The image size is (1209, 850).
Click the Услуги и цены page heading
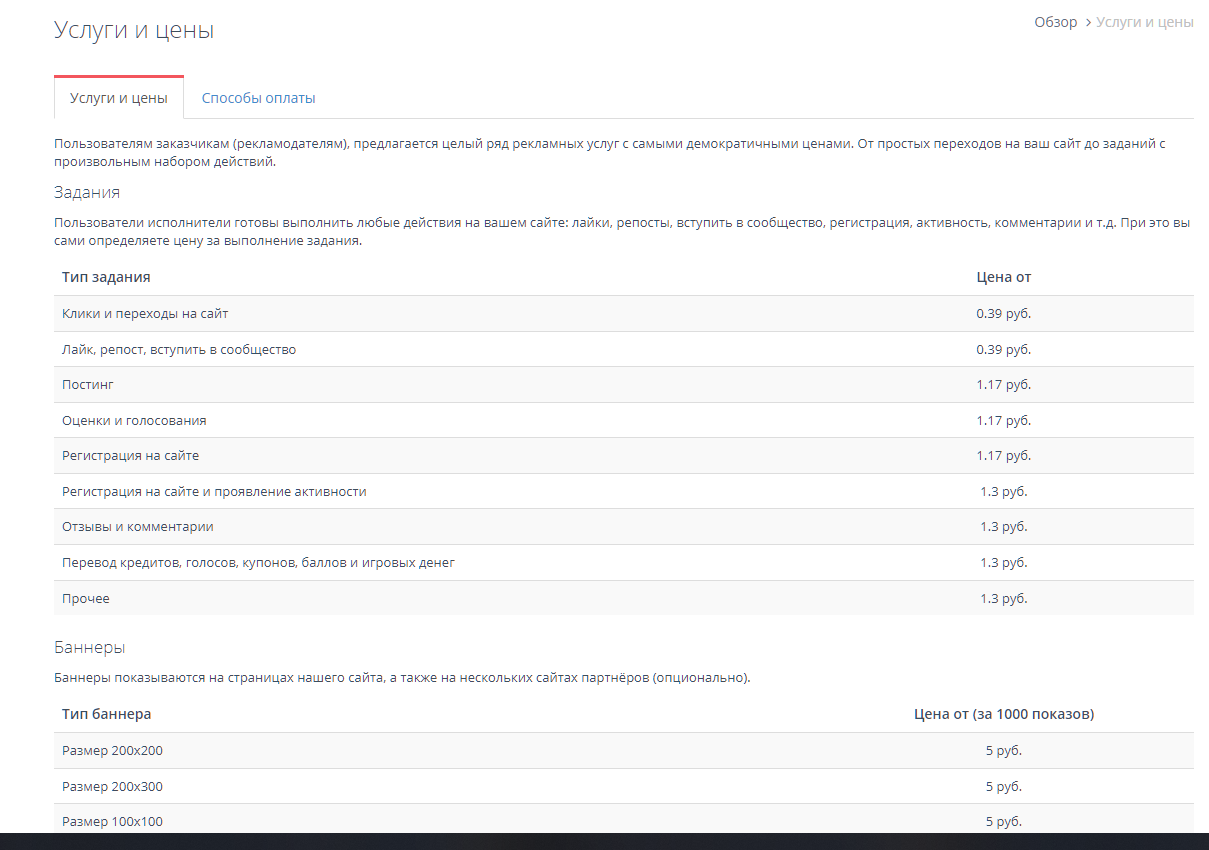click(134, 30)
